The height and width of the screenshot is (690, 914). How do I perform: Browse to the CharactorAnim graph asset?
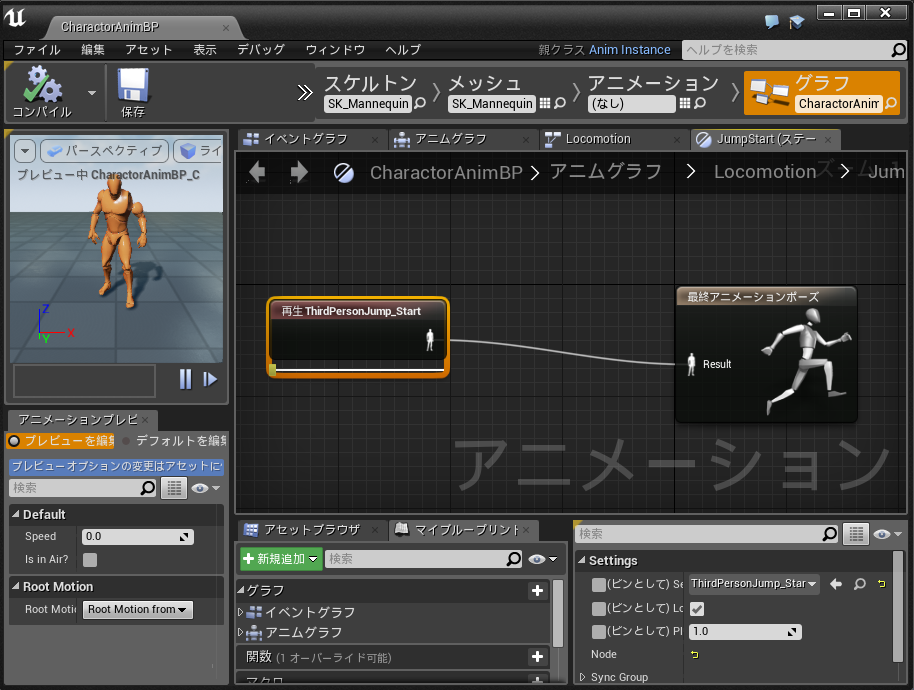pos(891,103)
